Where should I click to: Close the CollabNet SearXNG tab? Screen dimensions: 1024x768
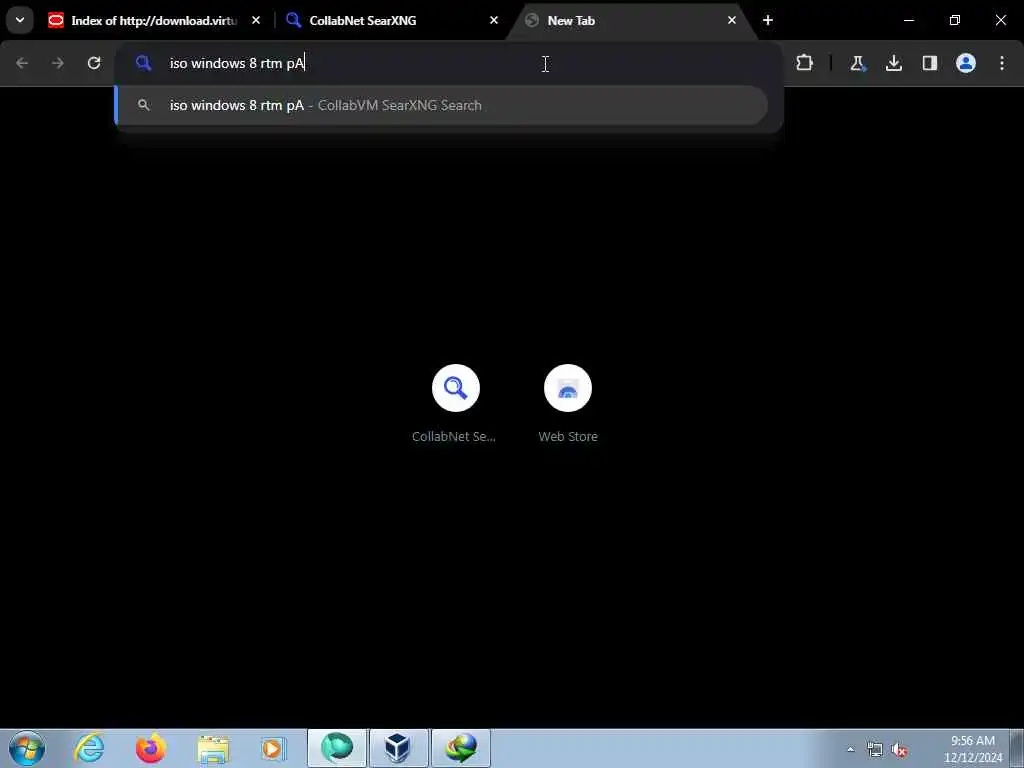click(x=494, y=20)
